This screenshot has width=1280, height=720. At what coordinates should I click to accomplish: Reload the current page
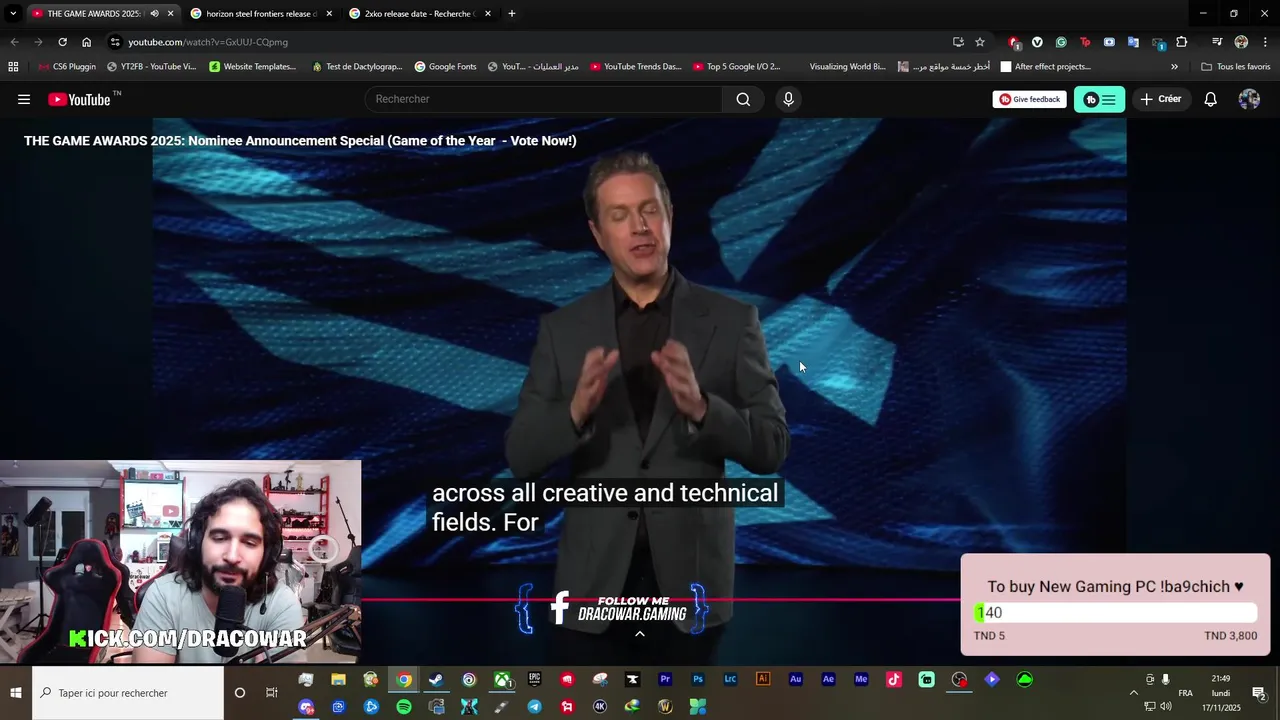[62, 42]
